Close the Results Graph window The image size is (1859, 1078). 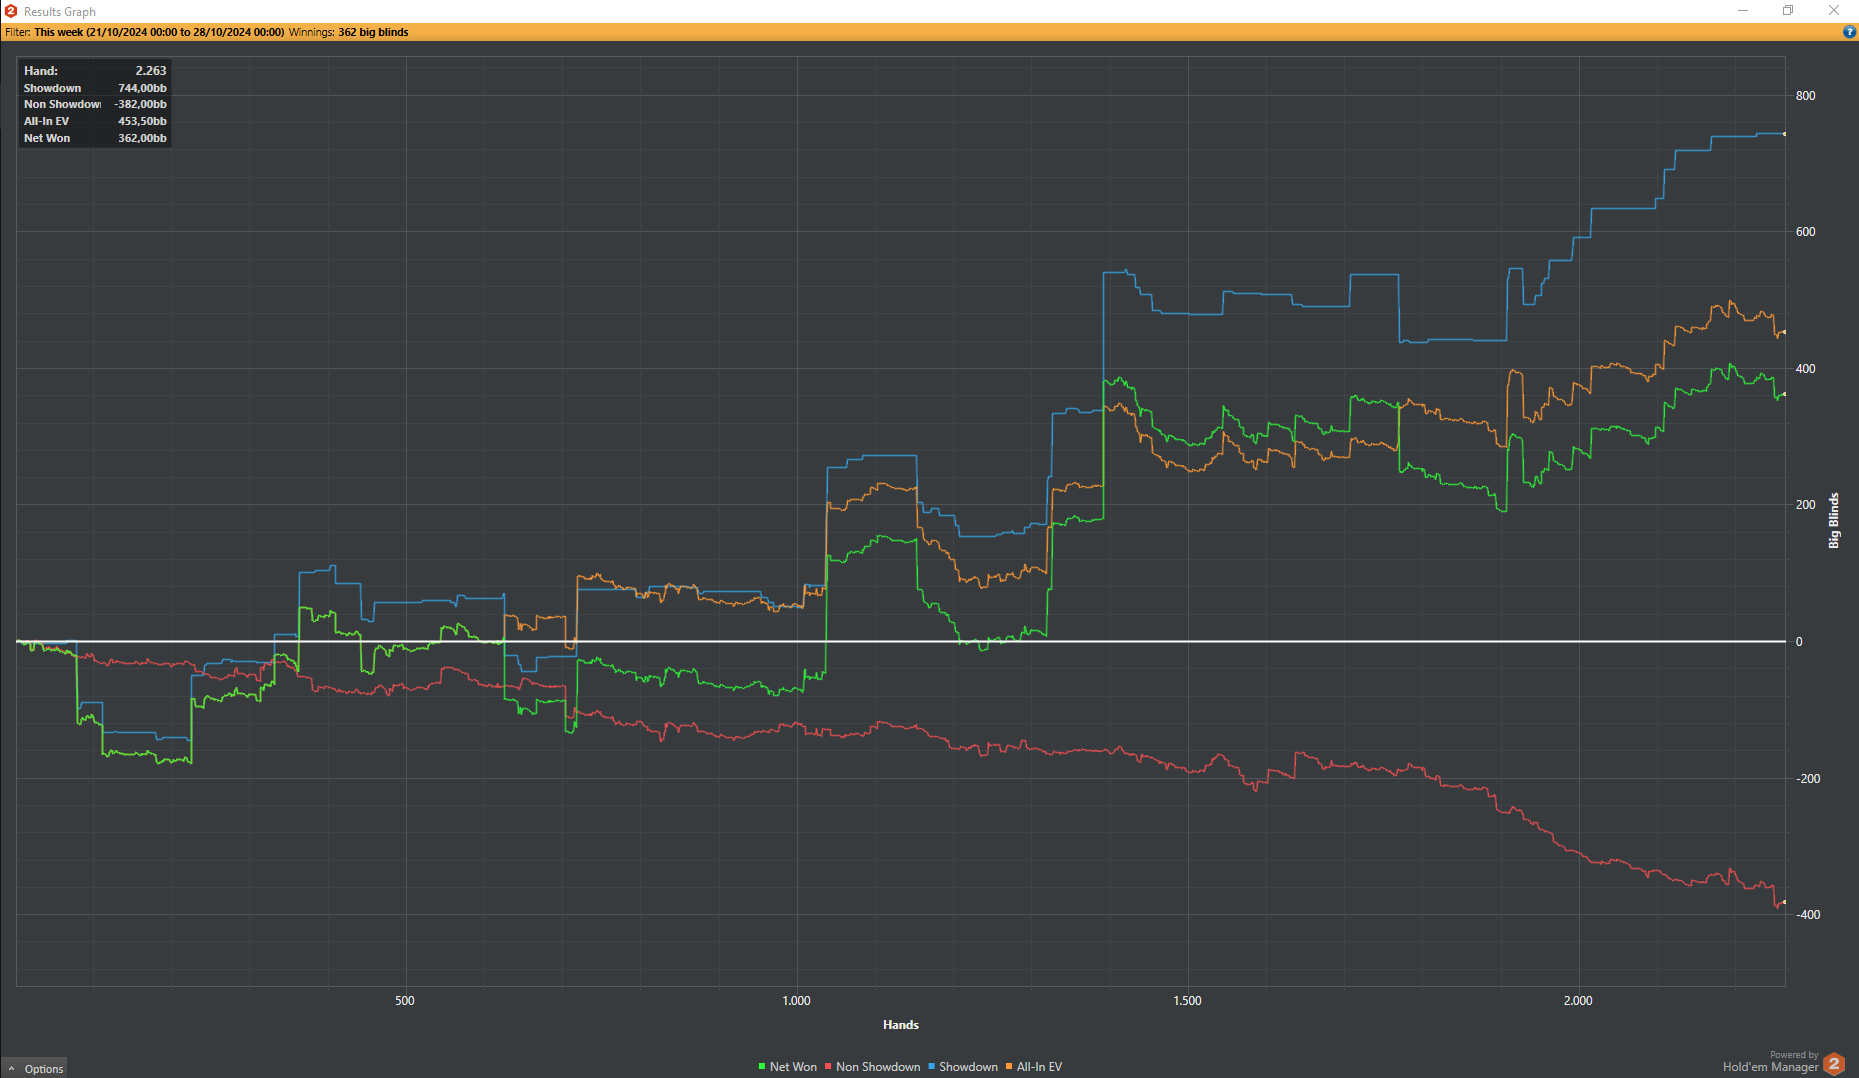pos(1834,11)
